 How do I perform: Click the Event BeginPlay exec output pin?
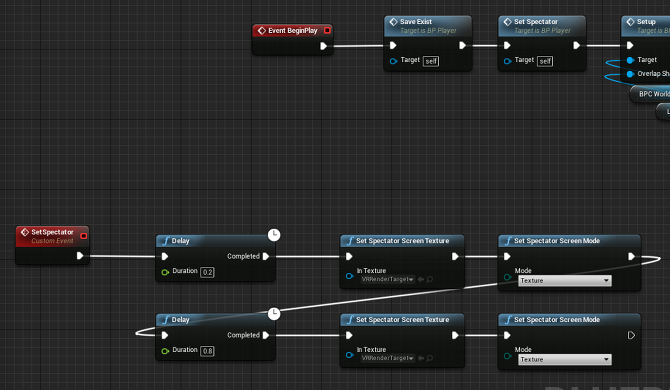point(323,46)
